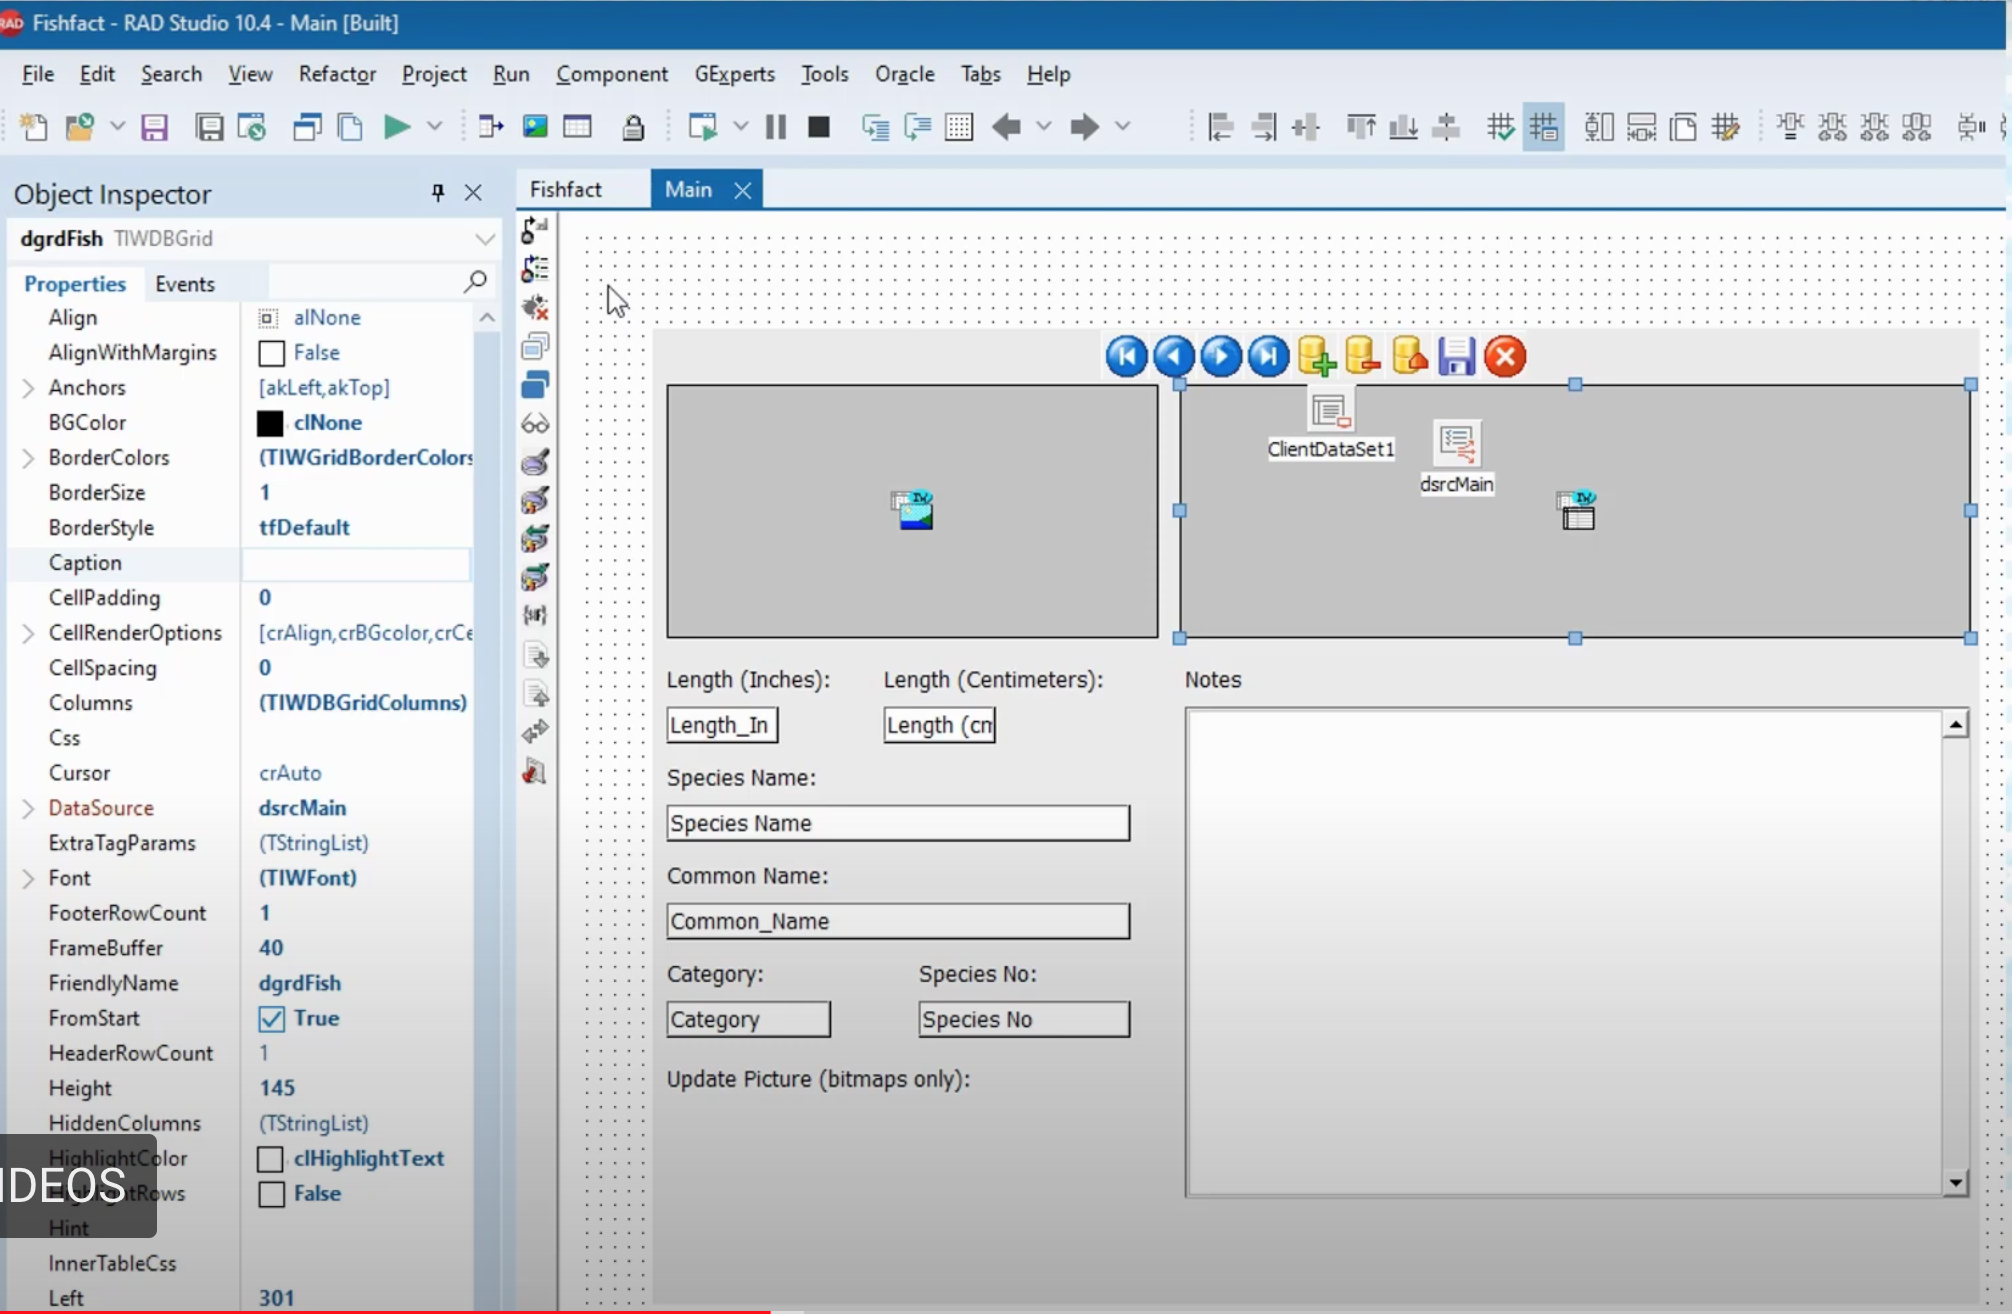Expand the Anchors property node
The height and width of the screenshot is (1314, 2012).
pos(28,388)
